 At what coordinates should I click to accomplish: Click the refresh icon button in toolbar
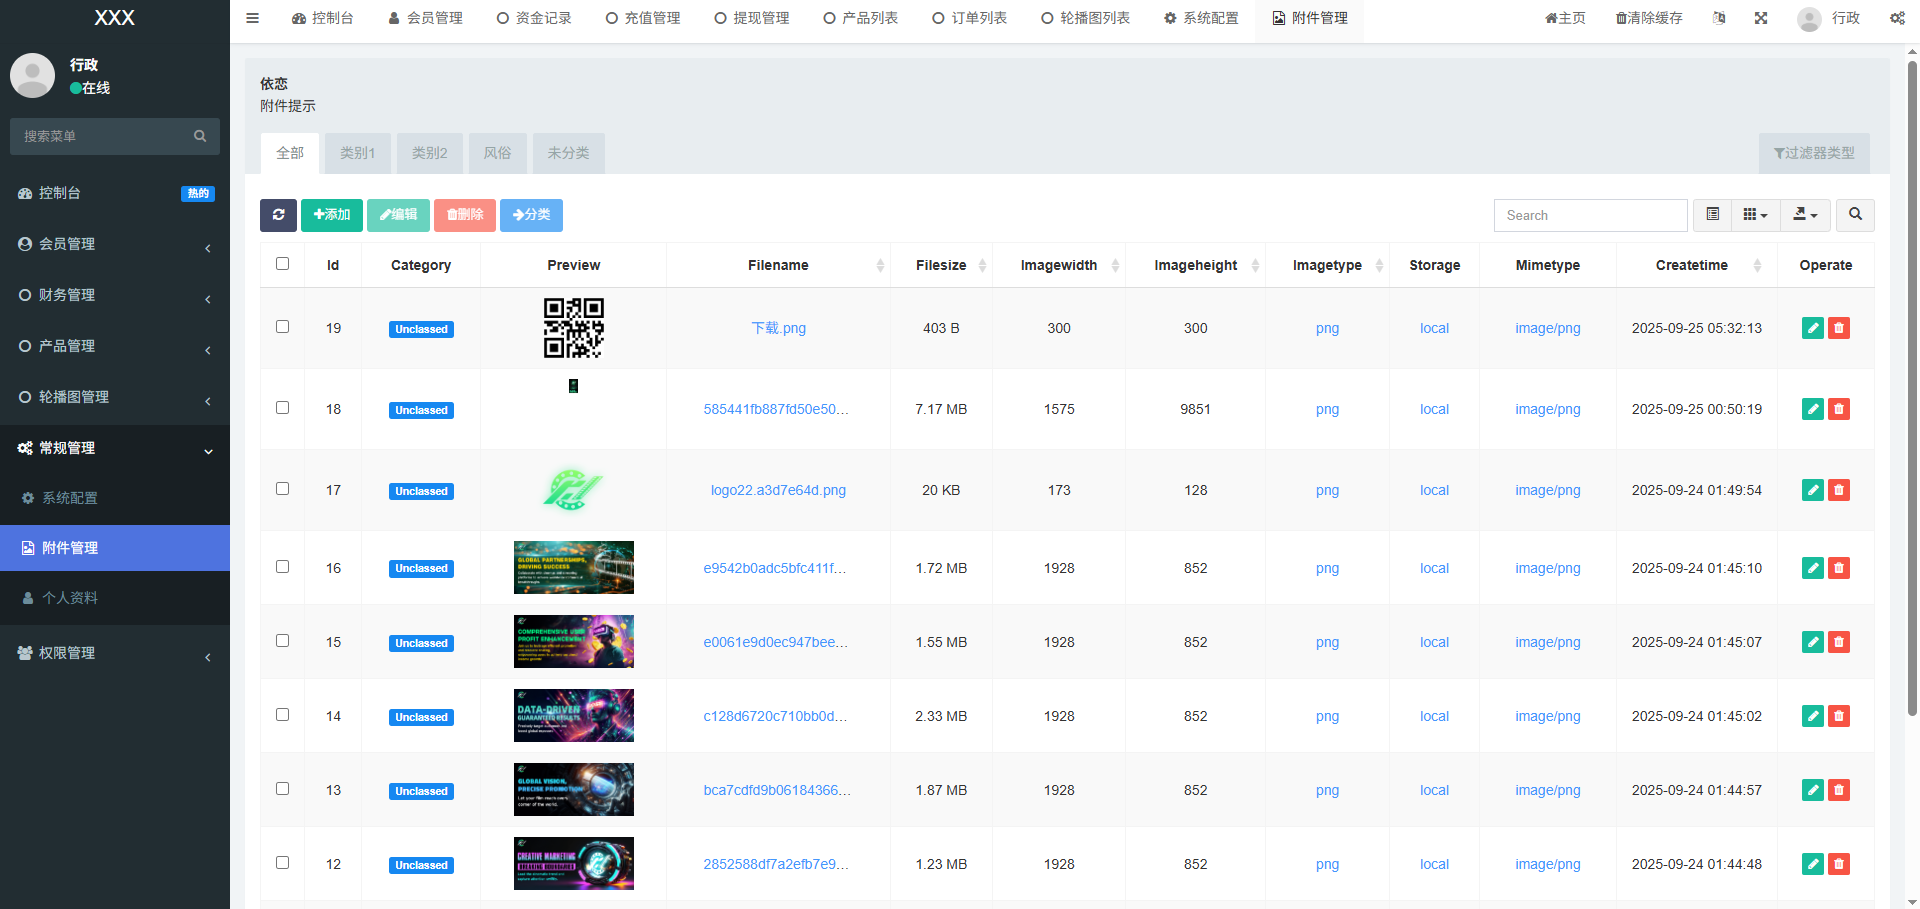point(278,215)
